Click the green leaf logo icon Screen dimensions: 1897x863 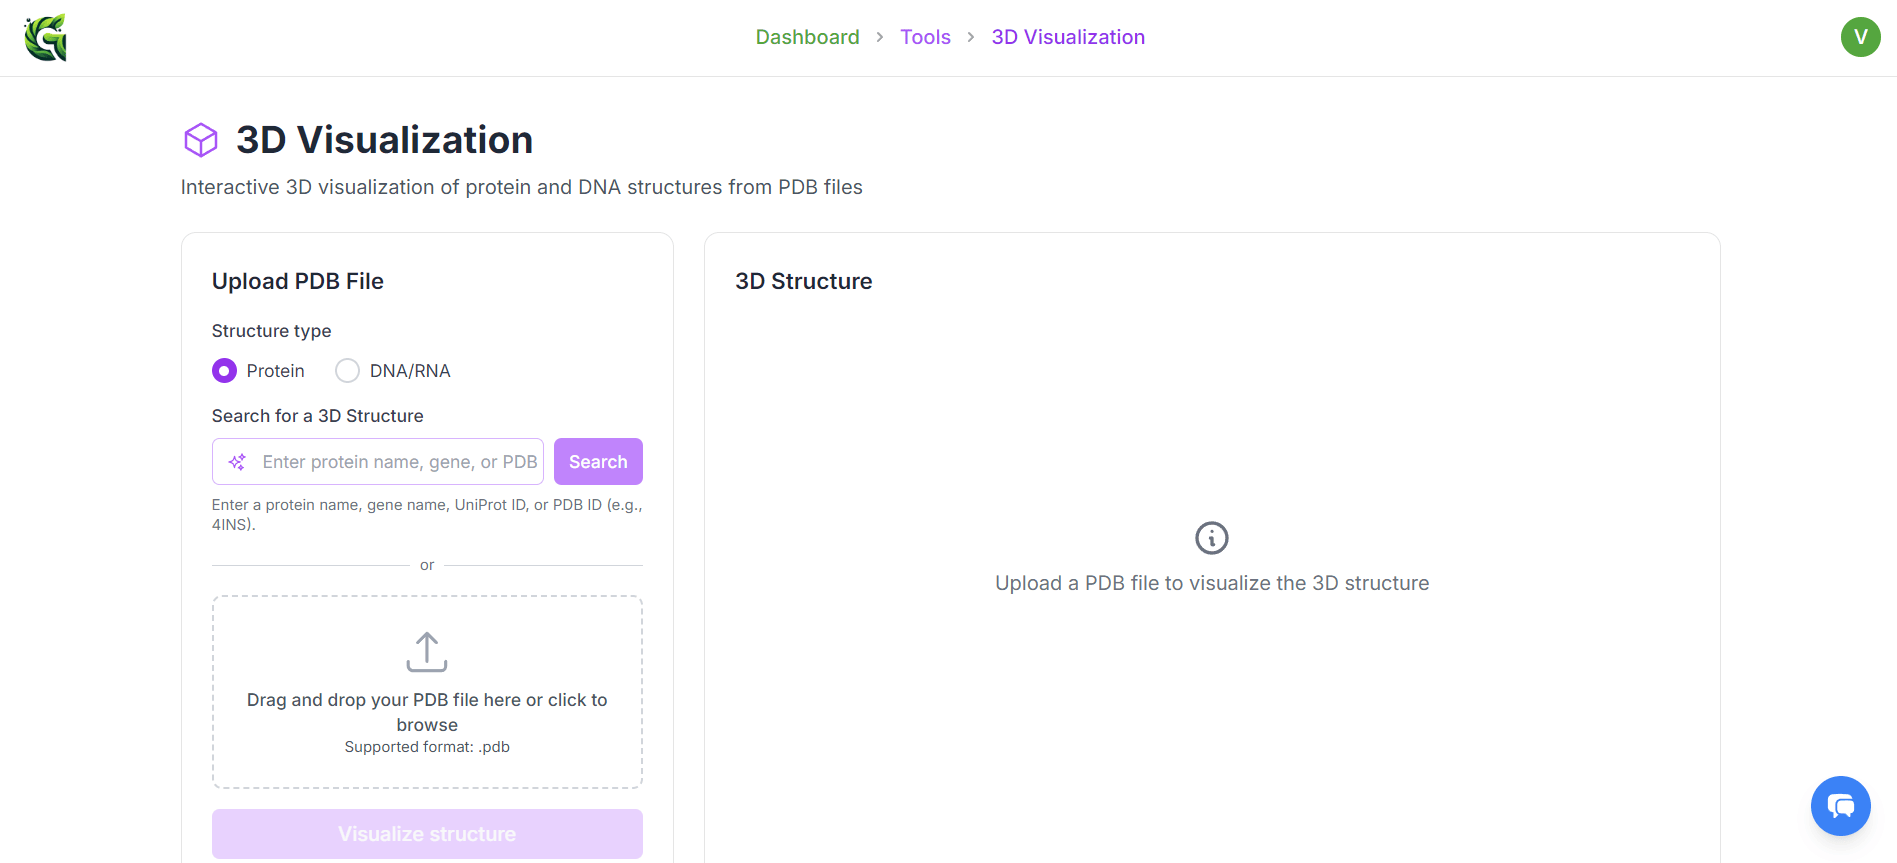coord(46,38)
